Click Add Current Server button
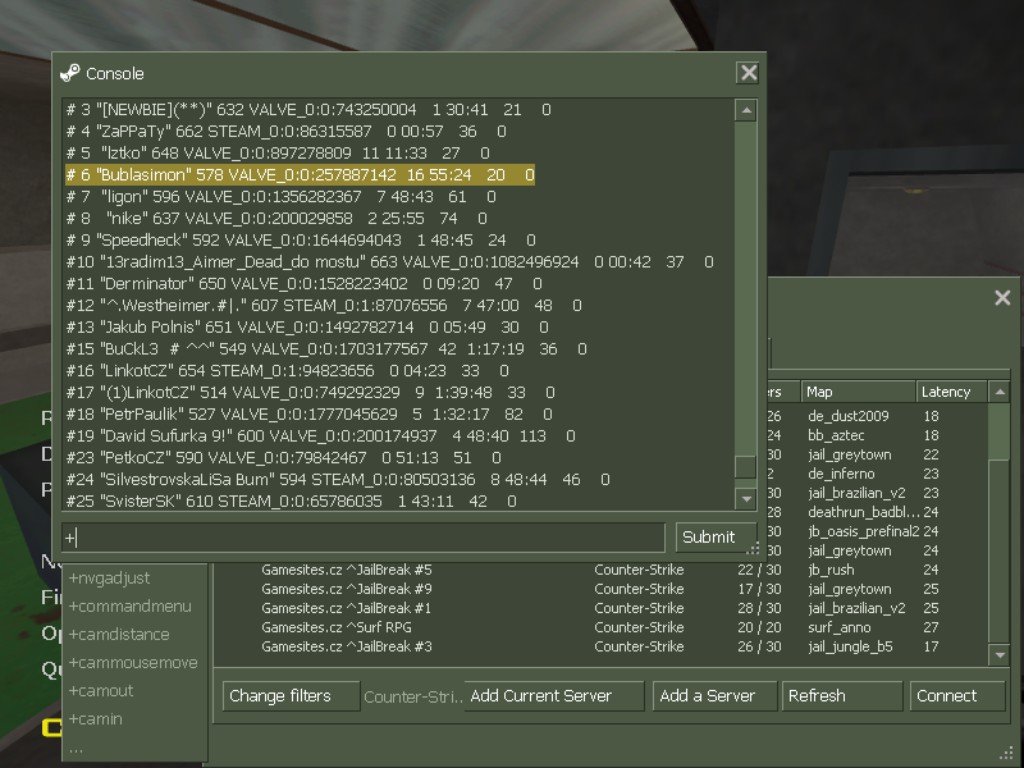The image size is (1024, 768). coord(554,696)
